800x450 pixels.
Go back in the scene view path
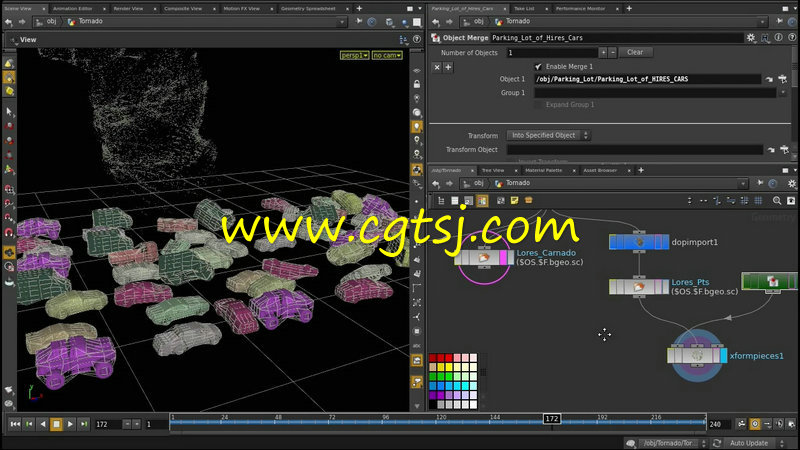pos(9,21)
